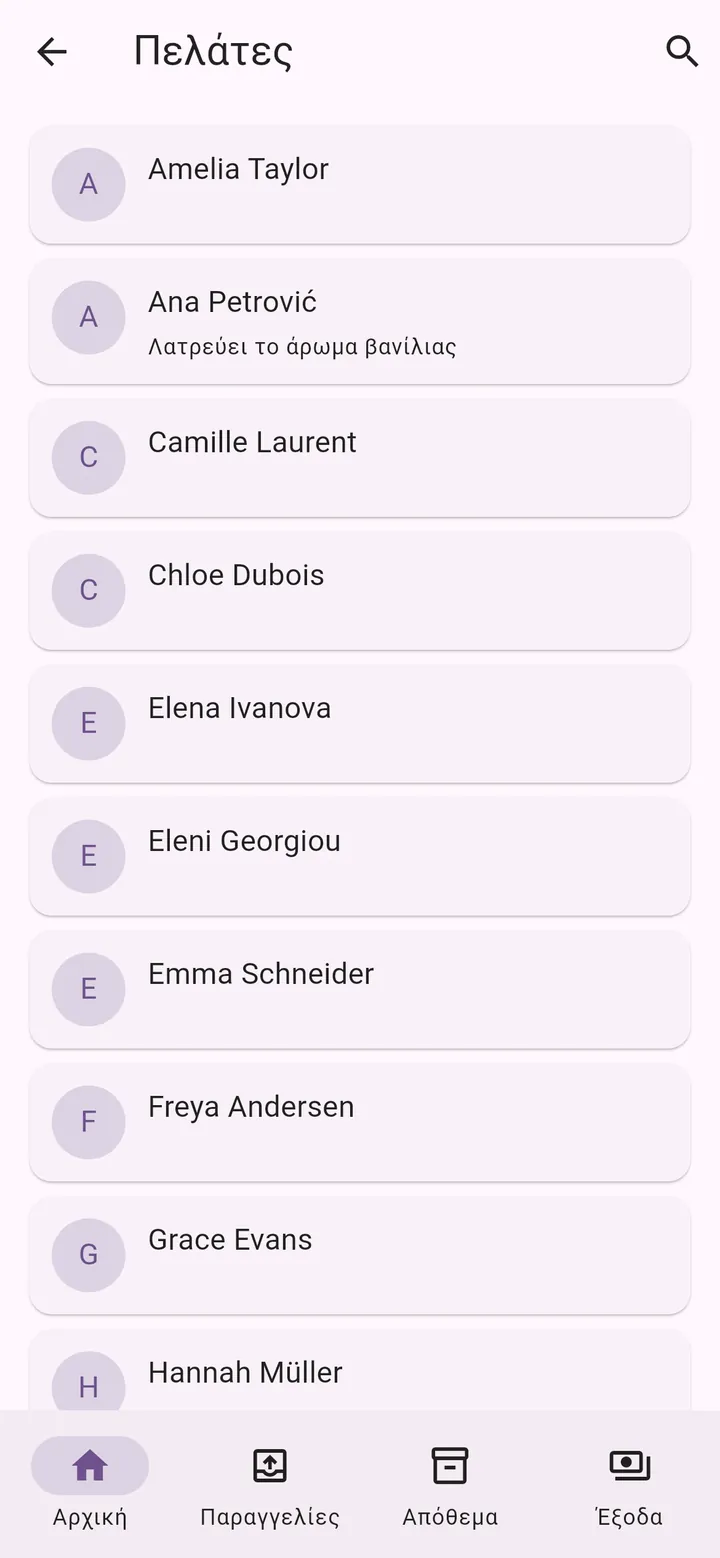Tap the expenses money icon
This screenshot has height=1558, width=720.
click(630, 1466)
